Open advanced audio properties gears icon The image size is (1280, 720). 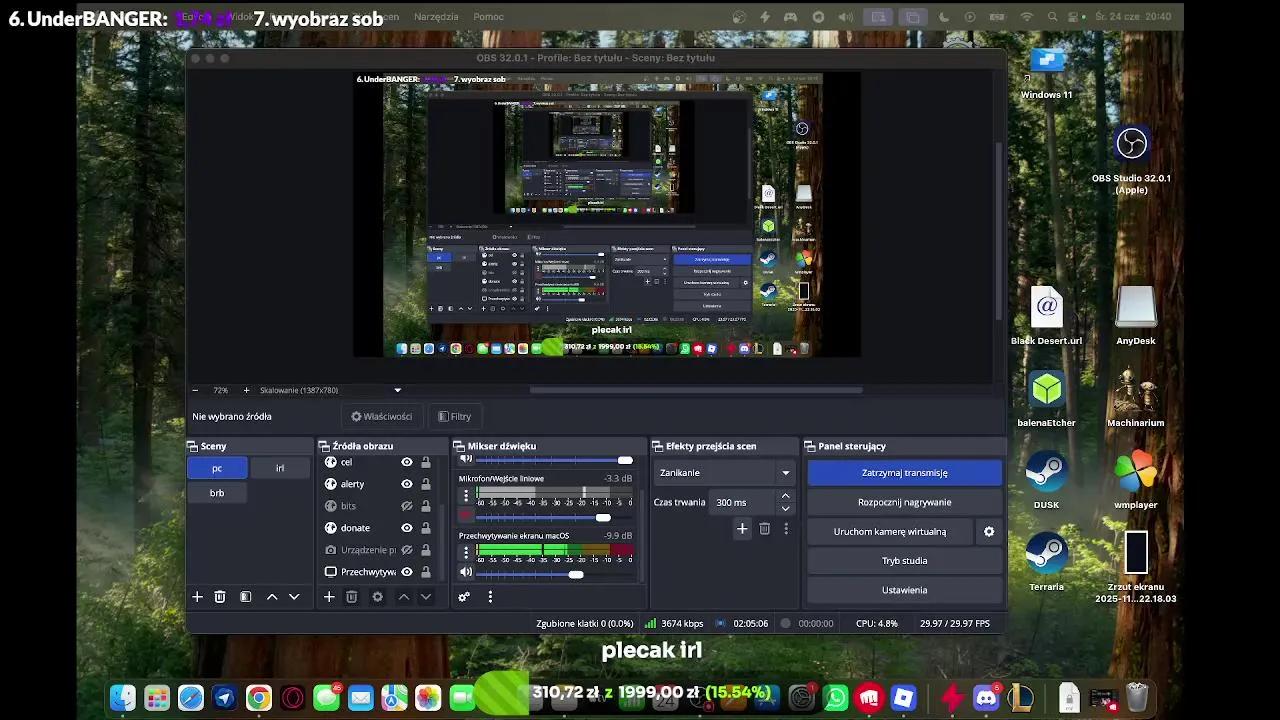(464, 597)
